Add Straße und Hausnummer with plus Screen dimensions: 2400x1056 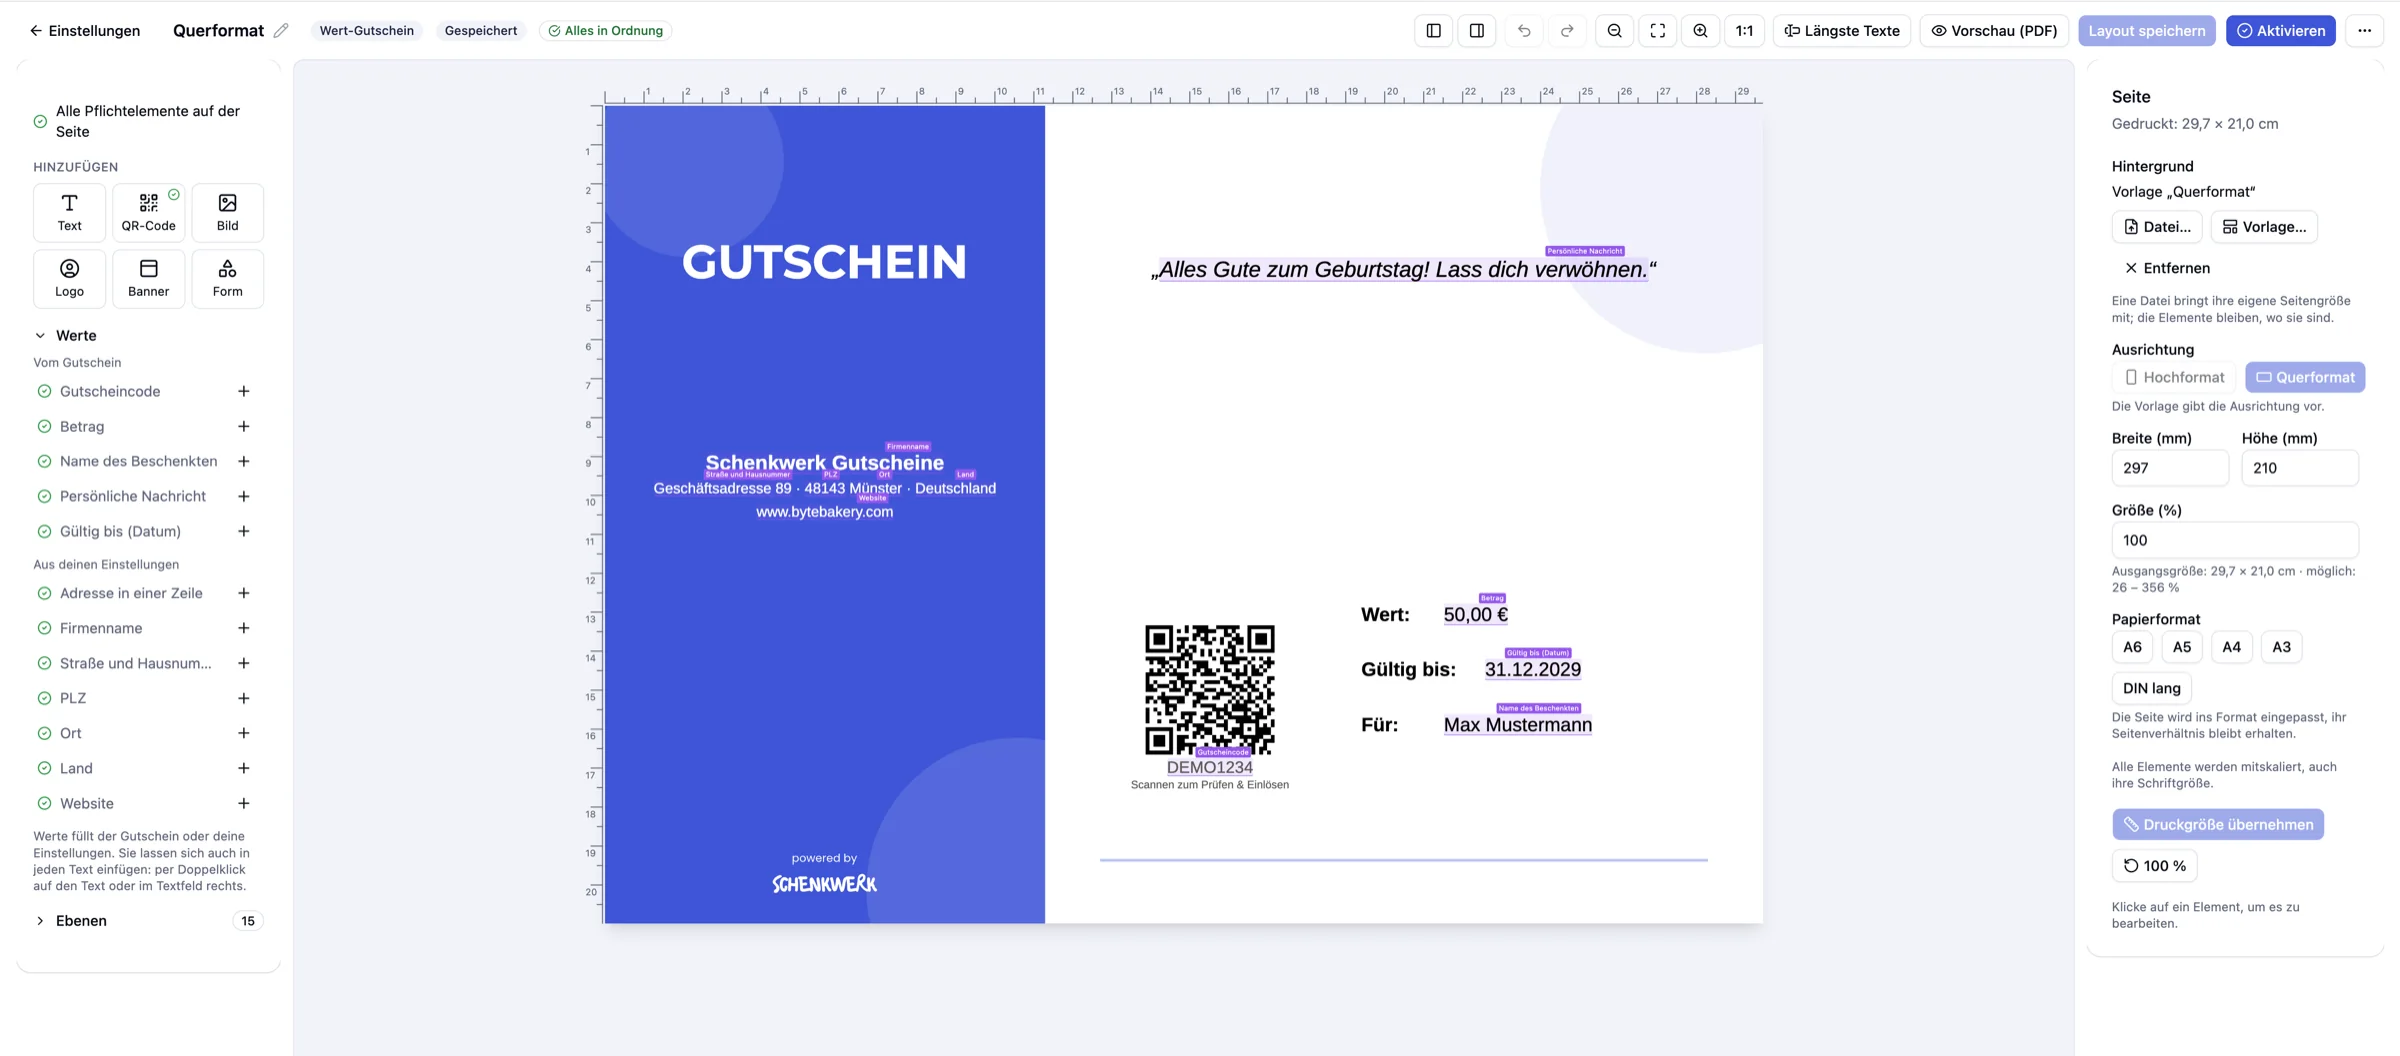click(x=244, y=663)
